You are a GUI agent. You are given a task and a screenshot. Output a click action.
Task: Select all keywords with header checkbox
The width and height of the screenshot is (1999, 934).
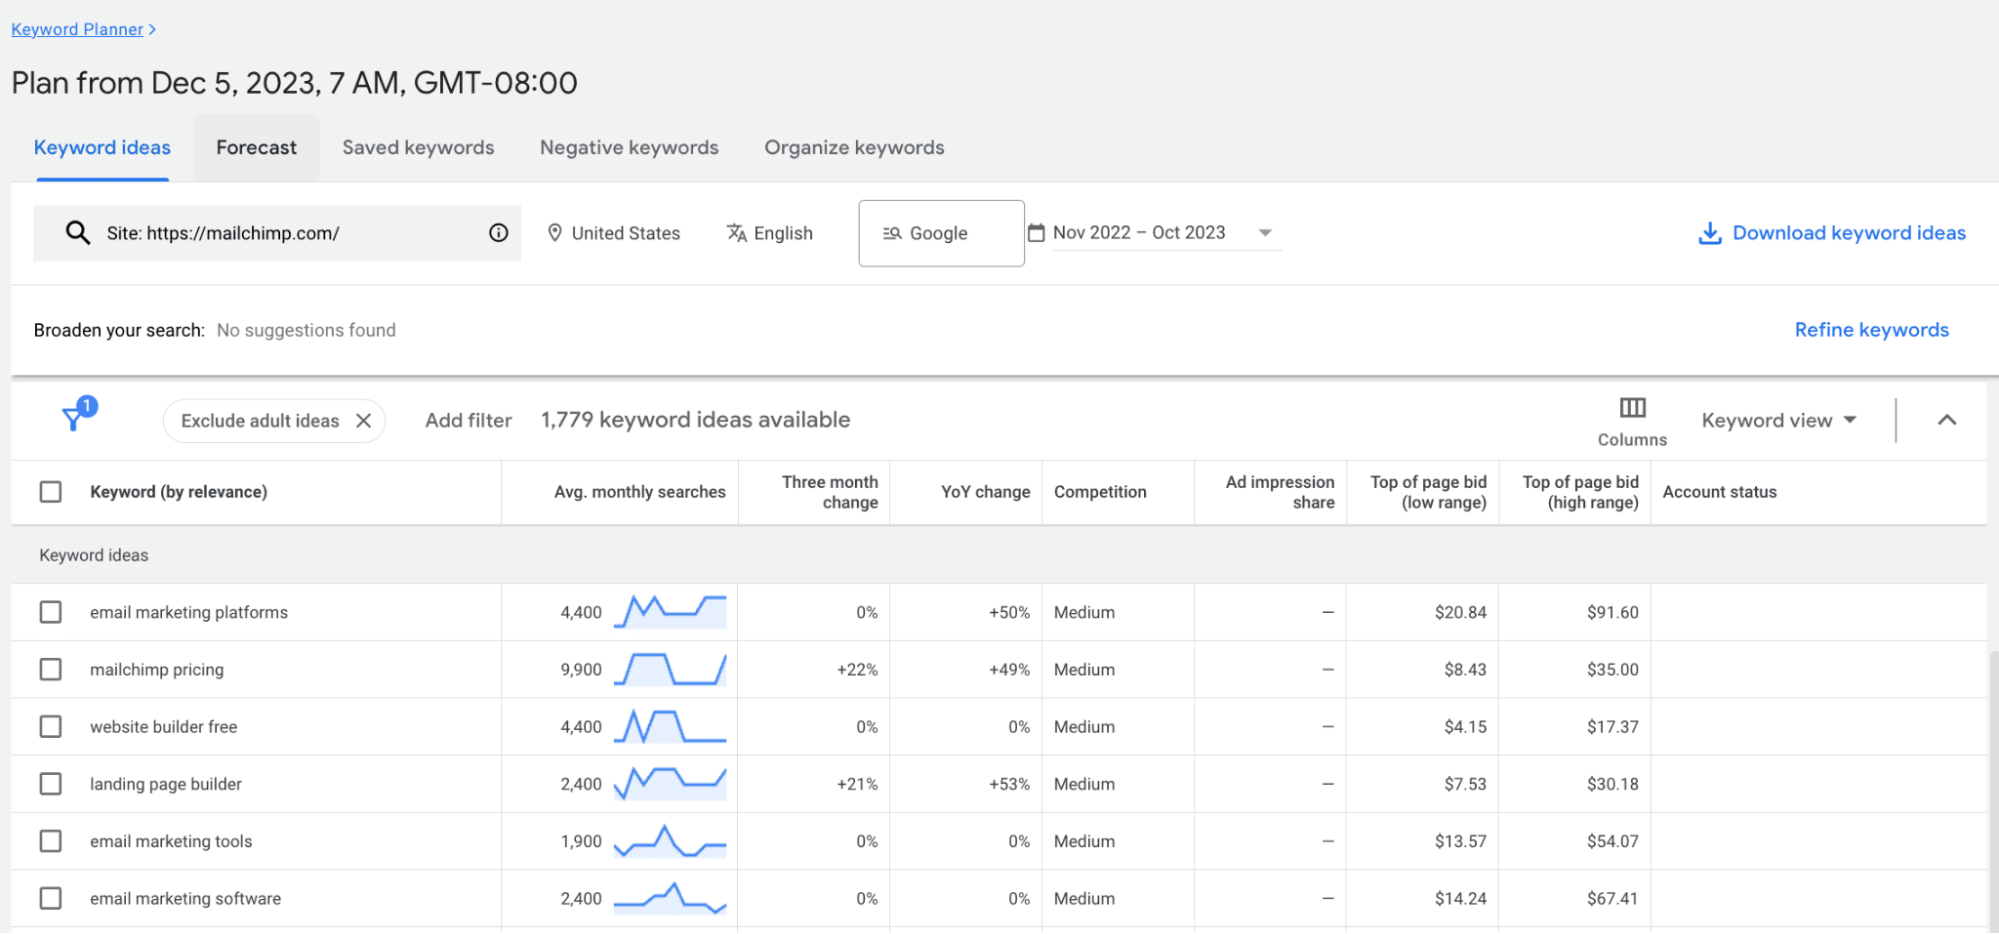point(50,492)
